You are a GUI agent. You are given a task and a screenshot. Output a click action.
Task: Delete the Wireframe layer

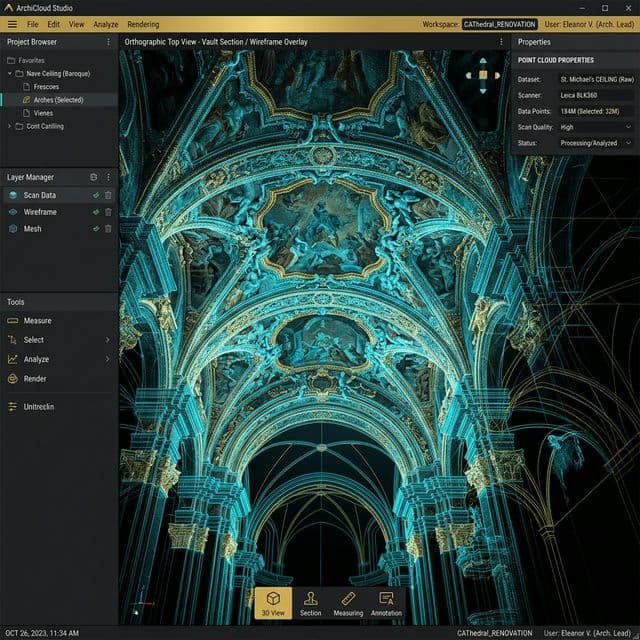pos(108,212)
